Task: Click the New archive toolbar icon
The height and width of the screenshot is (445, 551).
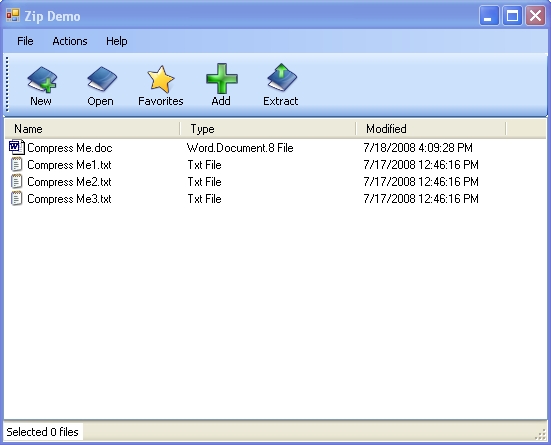Action: pos(42,79)
